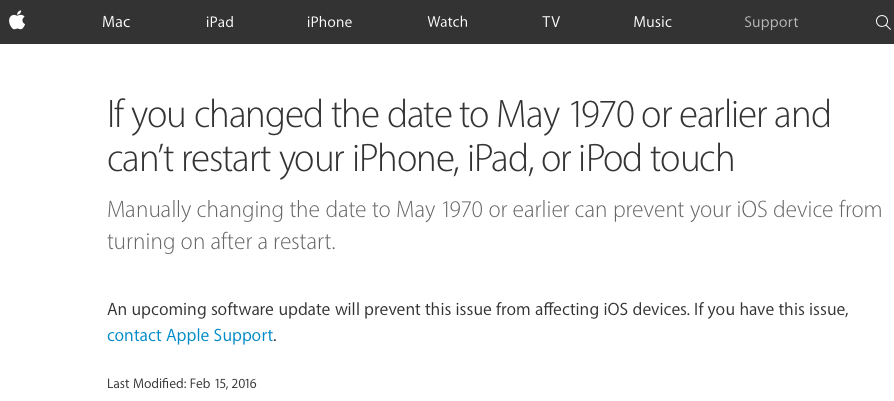894x401 pixels.
Task: Click the Apple logo icon
Action: click(x=16, y=21)
